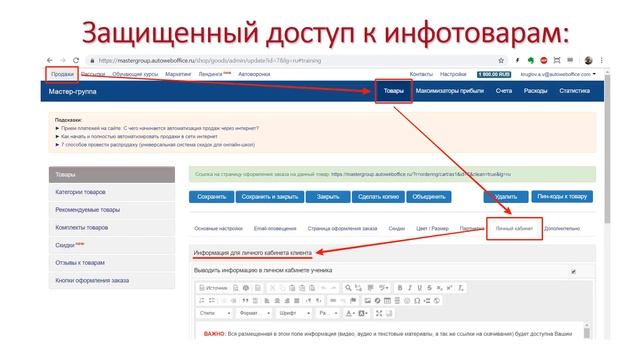Image resolution: width=640 pixels, height=360 pixels.
Task: Click the page vertical scrollbar
Action: (607, 149)
